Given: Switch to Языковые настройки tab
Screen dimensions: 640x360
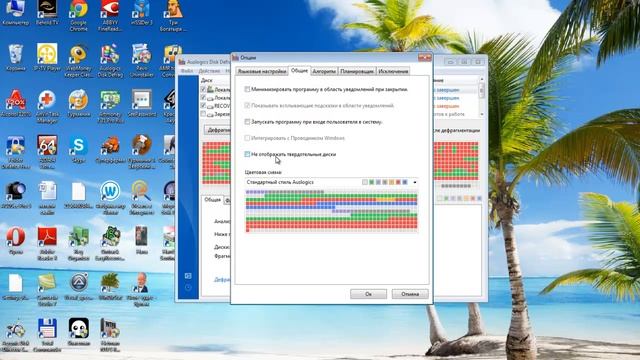Looking at the screenshot, I should pos(262,71).
